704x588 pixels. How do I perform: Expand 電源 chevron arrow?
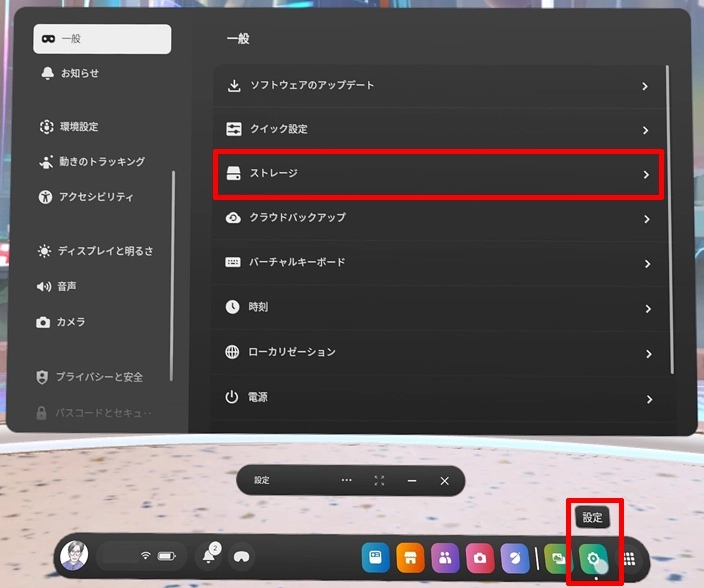coord(649,399)
